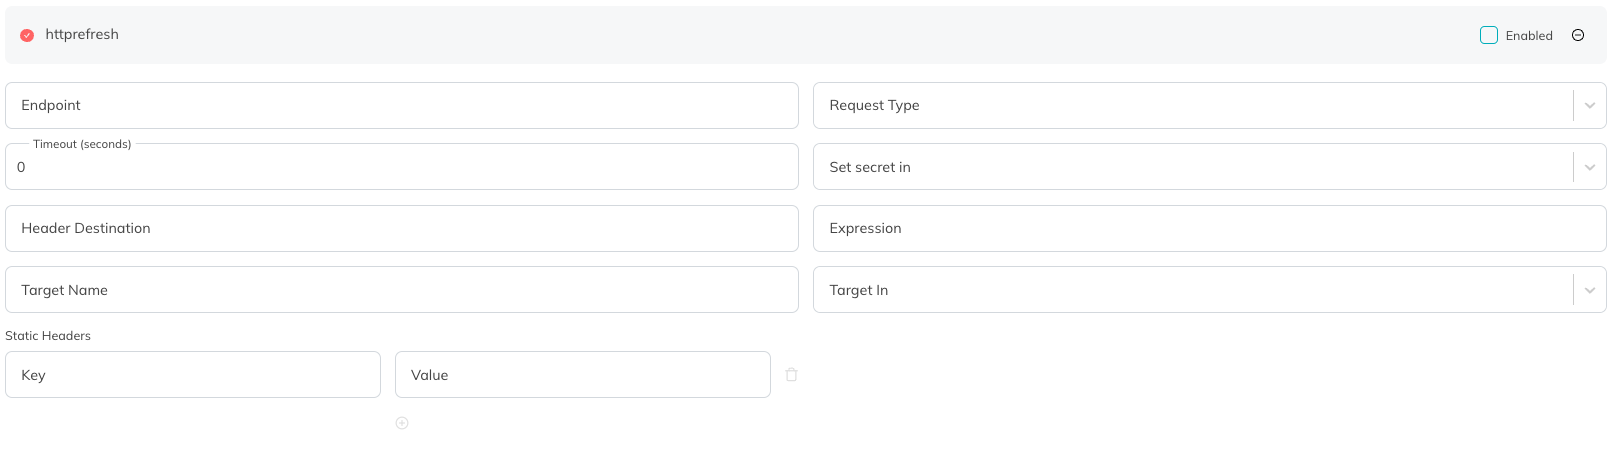The image size is (1613, 452).
Task: Click the red check status icon beside httprefresh
Action: click(x=27, y=35)
